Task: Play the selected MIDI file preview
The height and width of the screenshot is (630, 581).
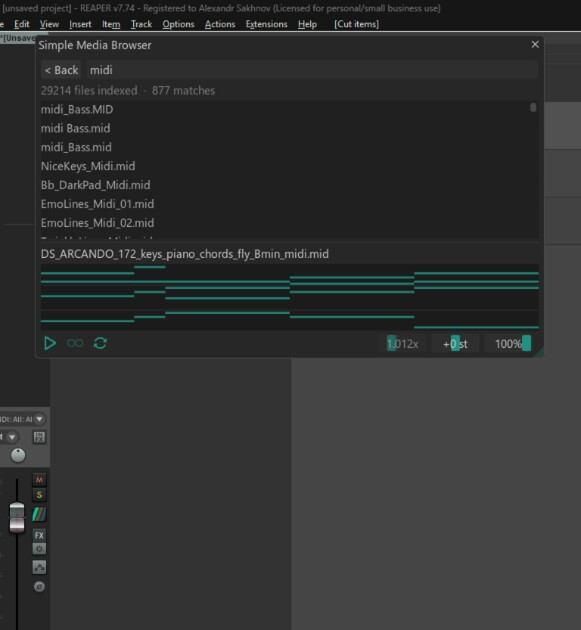Action: coord(50,344)
